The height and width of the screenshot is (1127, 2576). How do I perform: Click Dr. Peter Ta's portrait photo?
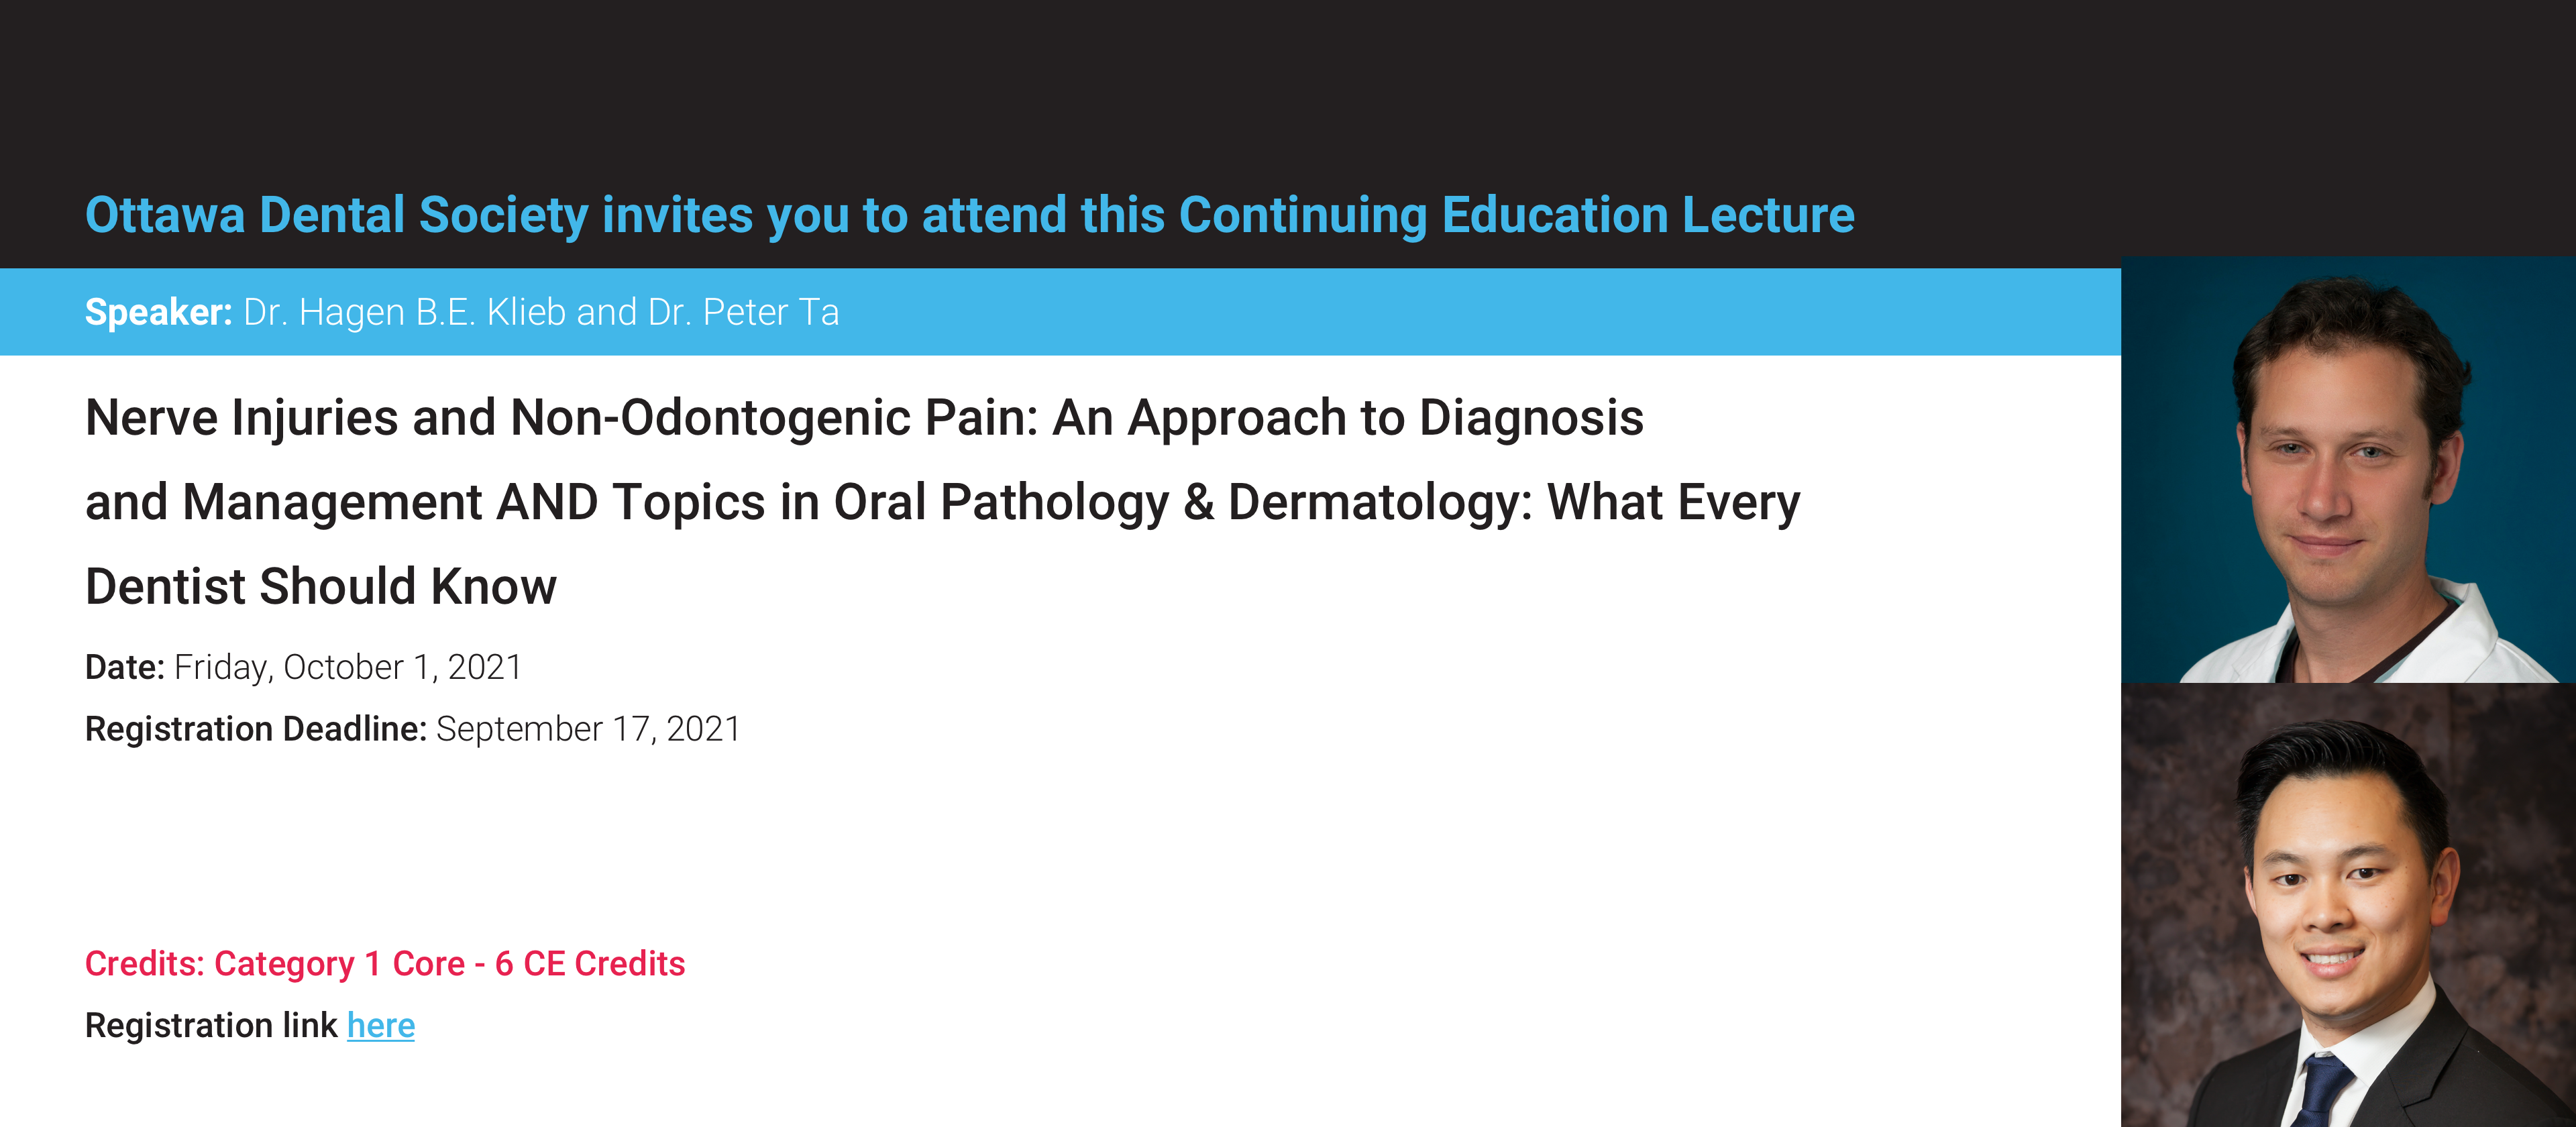[2348, 905]
